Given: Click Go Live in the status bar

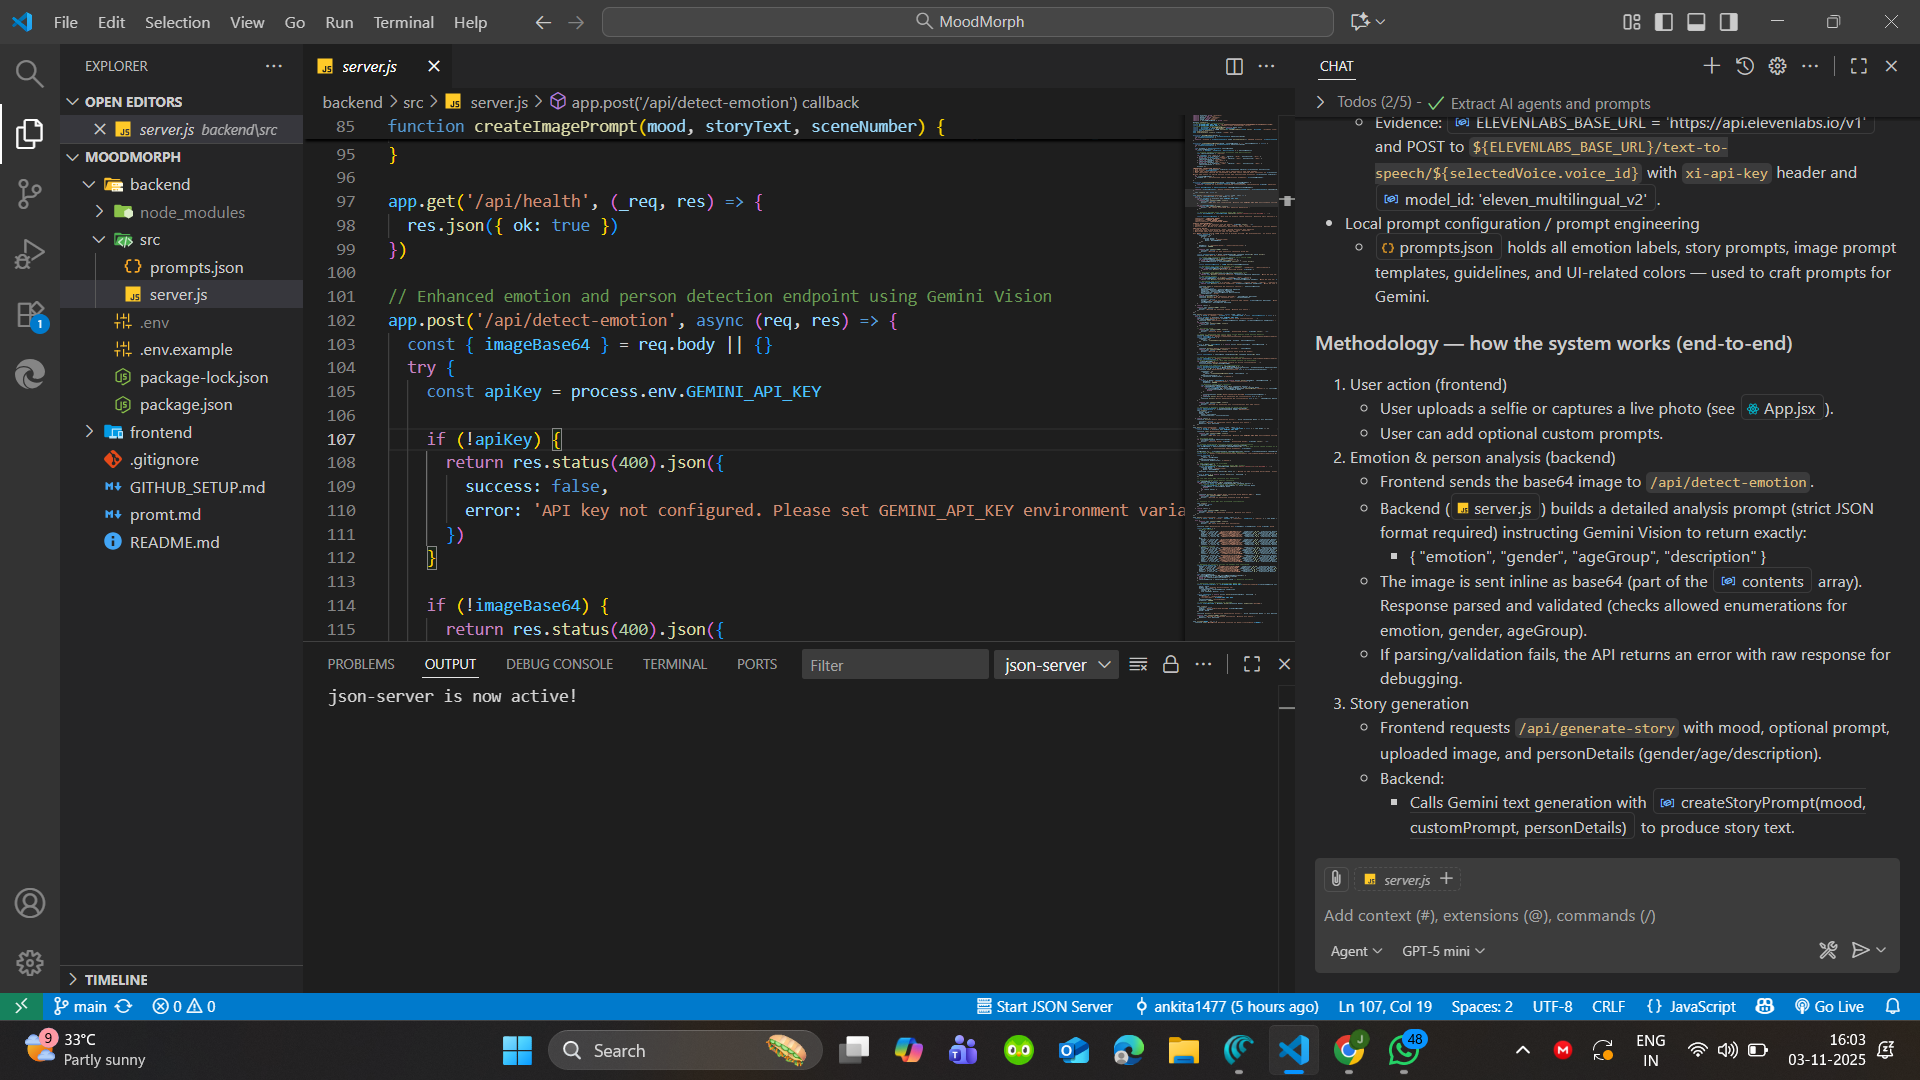Looking at the screenshot, I should (1829, 1006).
